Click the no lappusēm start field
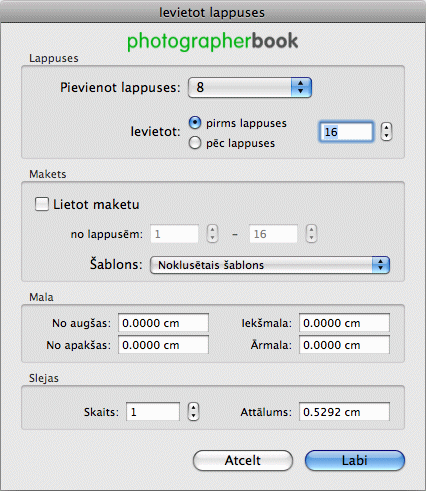Image resolution: width=426 pixels, height=491 pixels. 175,234
